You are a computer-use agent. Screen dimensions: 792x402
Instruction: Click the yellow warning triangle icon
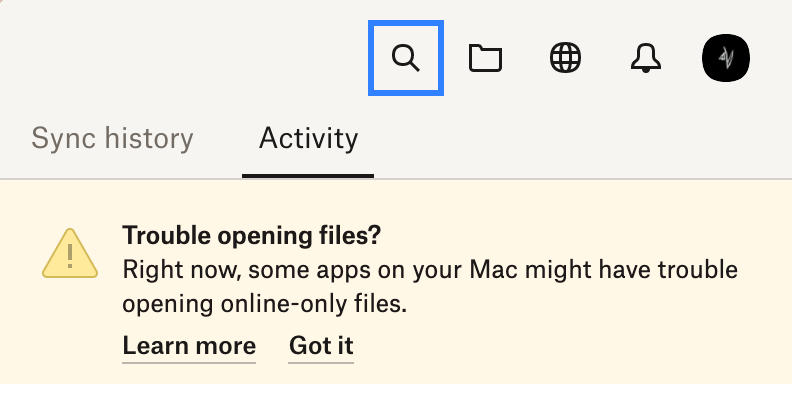click(70, 253)
